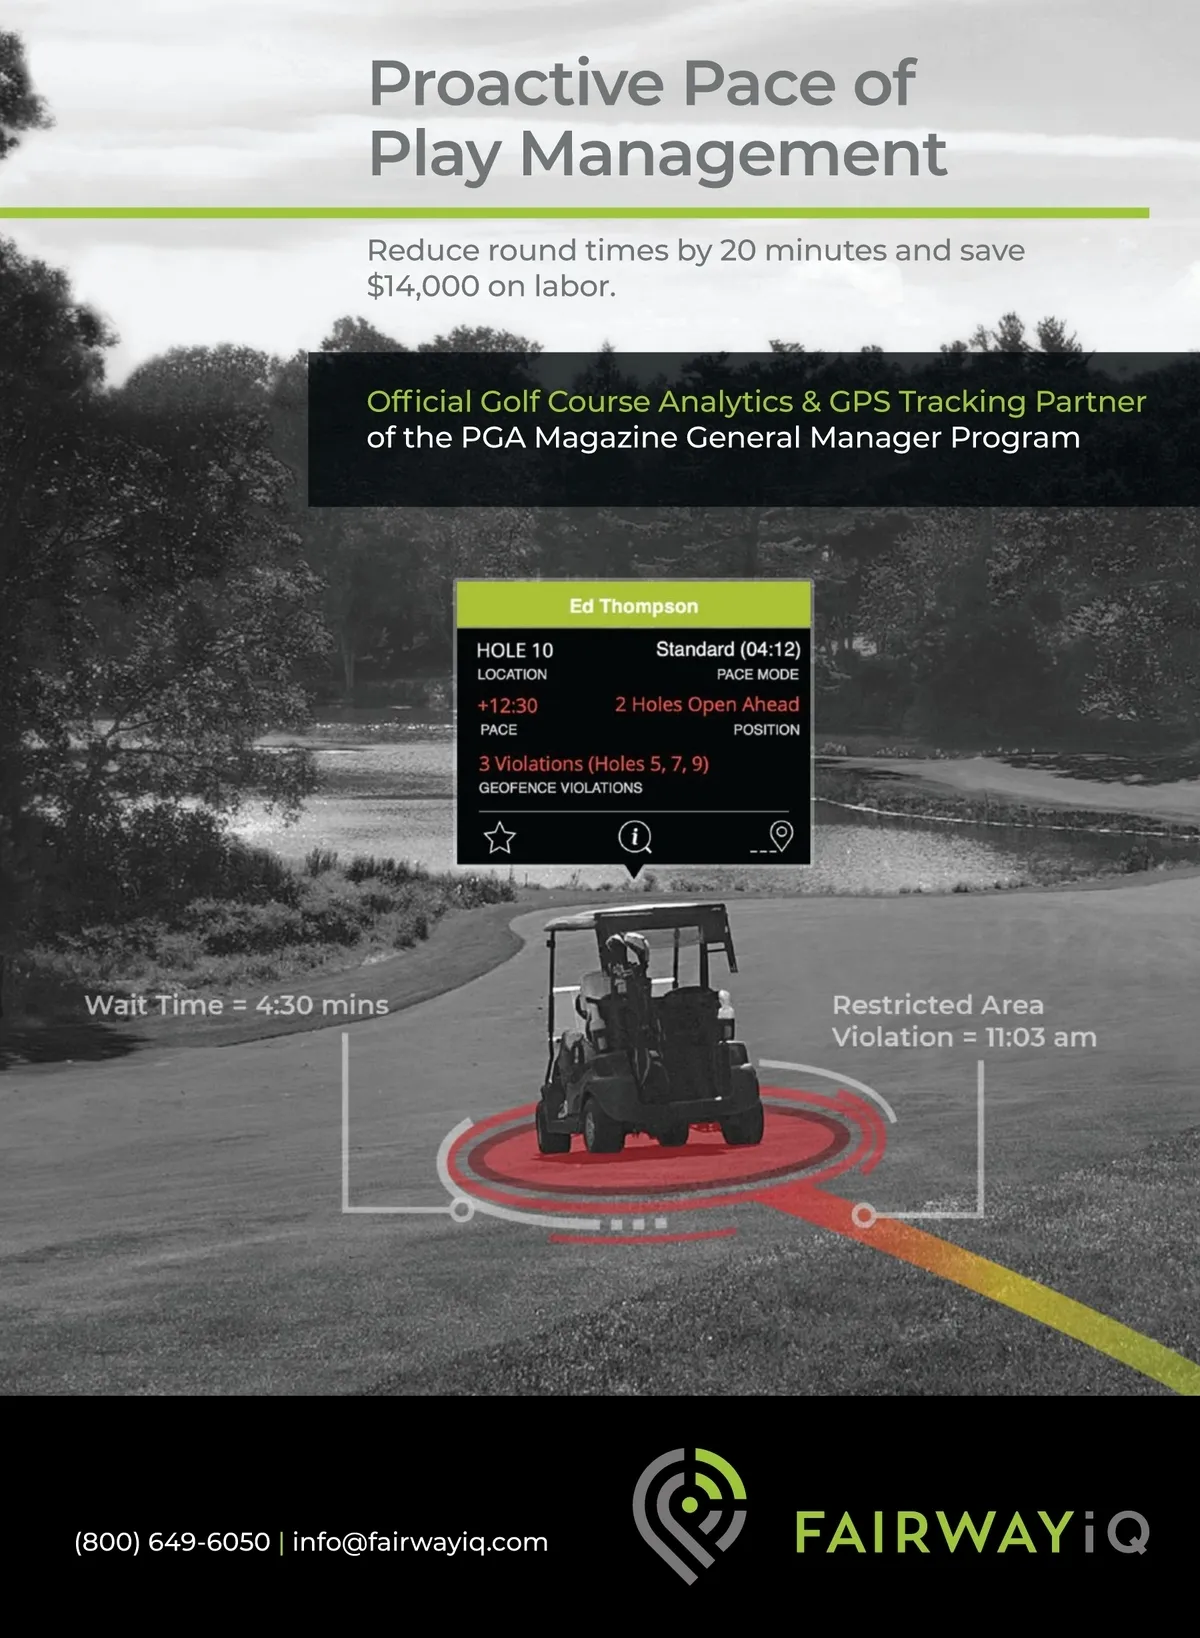Screen dimensions: 1200x1638
Task: Click the location pin icon in popup
Action: [x=780, y=835]
